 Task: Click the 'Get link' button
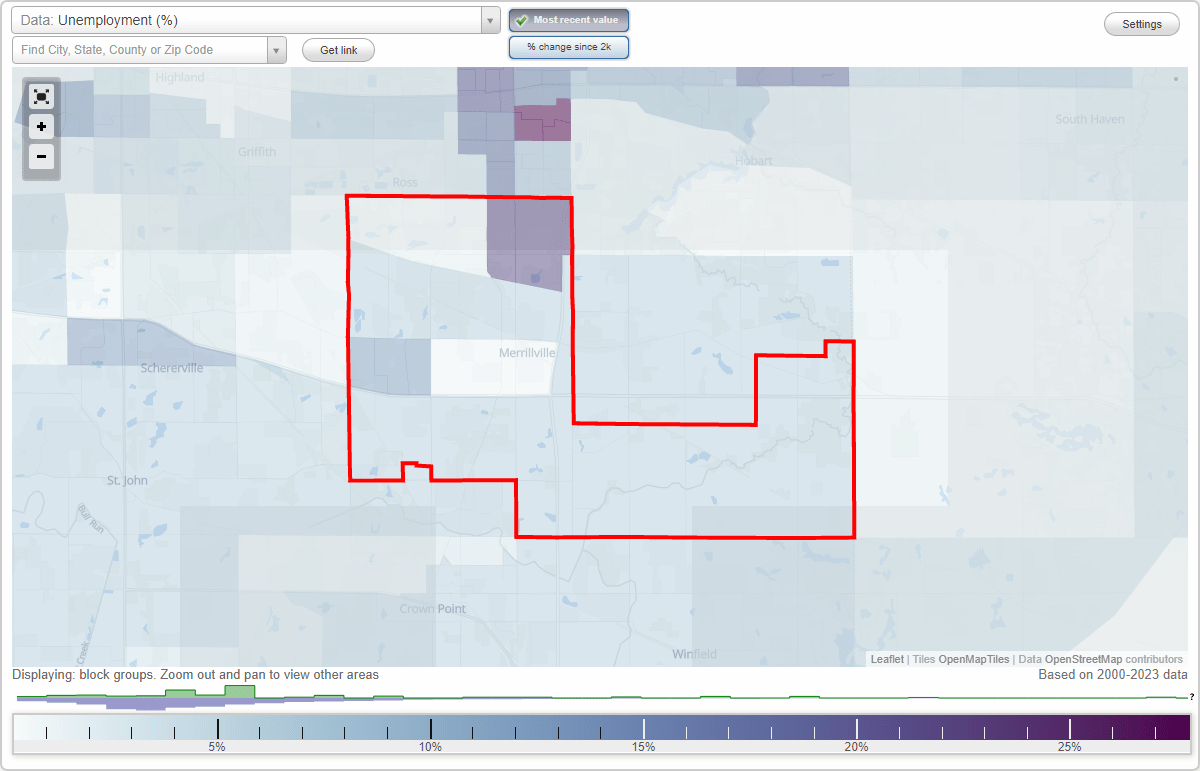tap(337, 48)
